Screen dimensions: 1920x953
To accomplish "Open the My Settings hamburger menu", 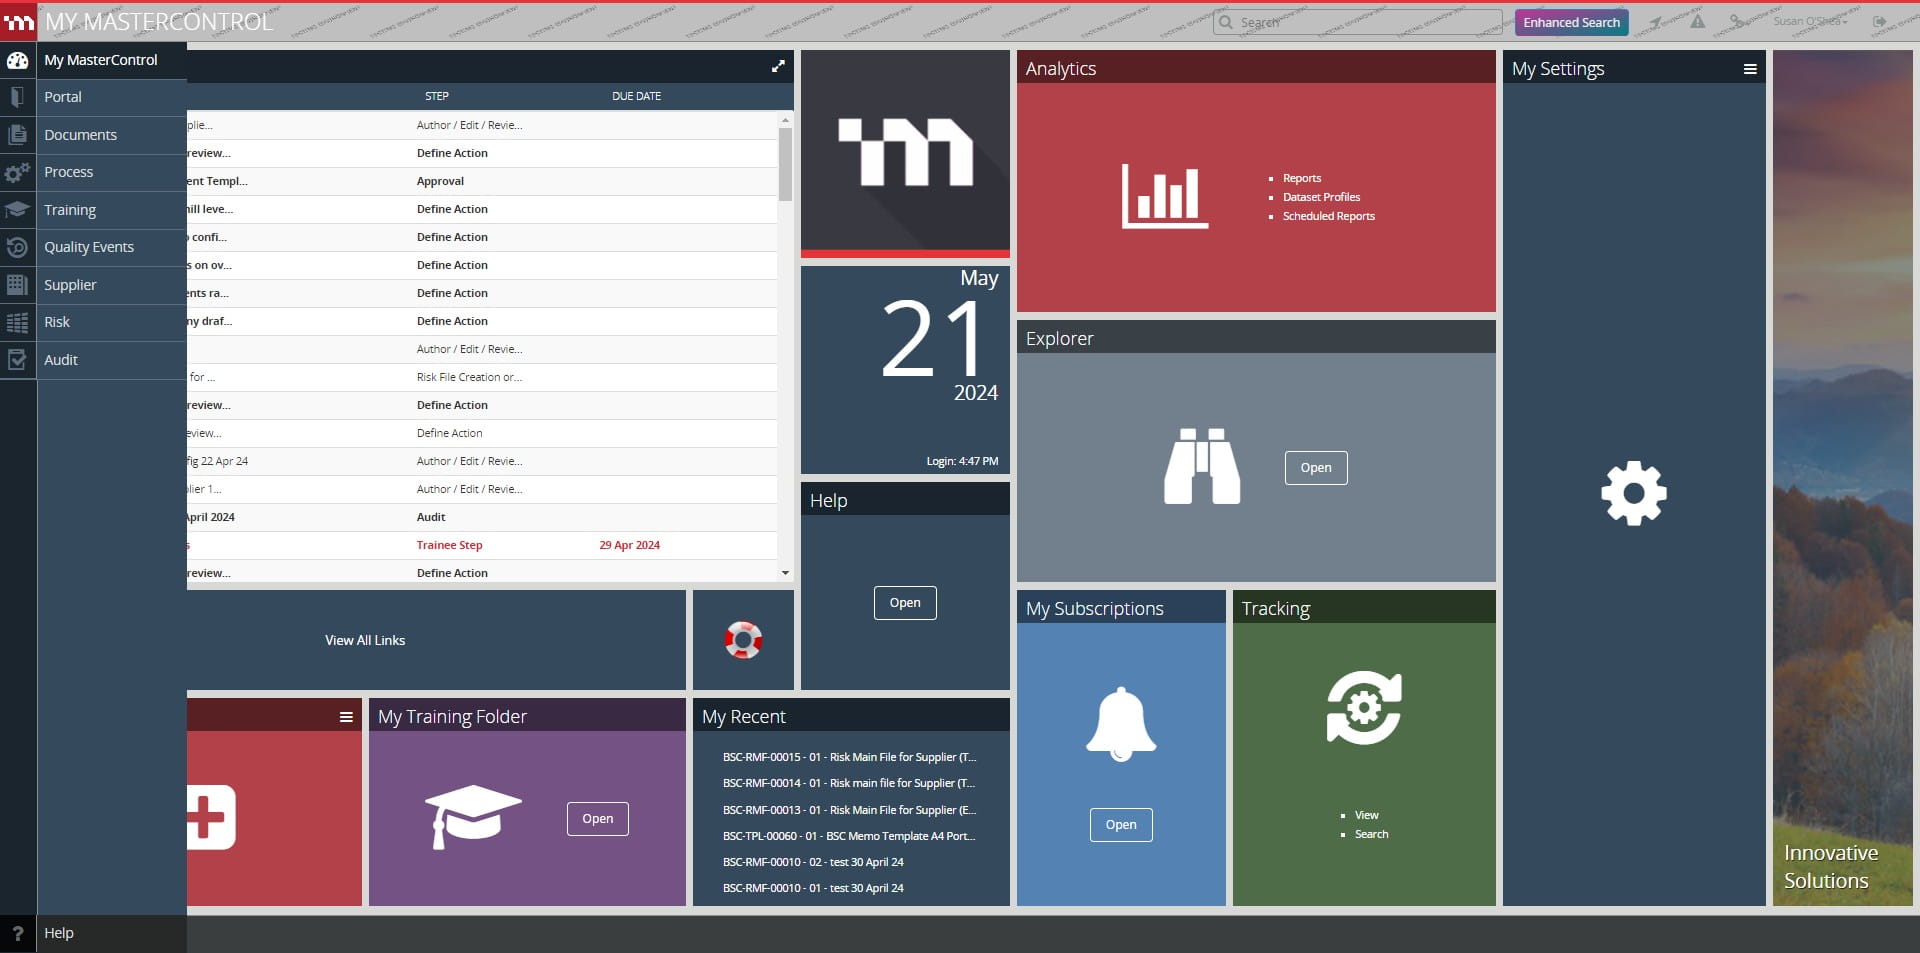I will (x=1750, y=69).
